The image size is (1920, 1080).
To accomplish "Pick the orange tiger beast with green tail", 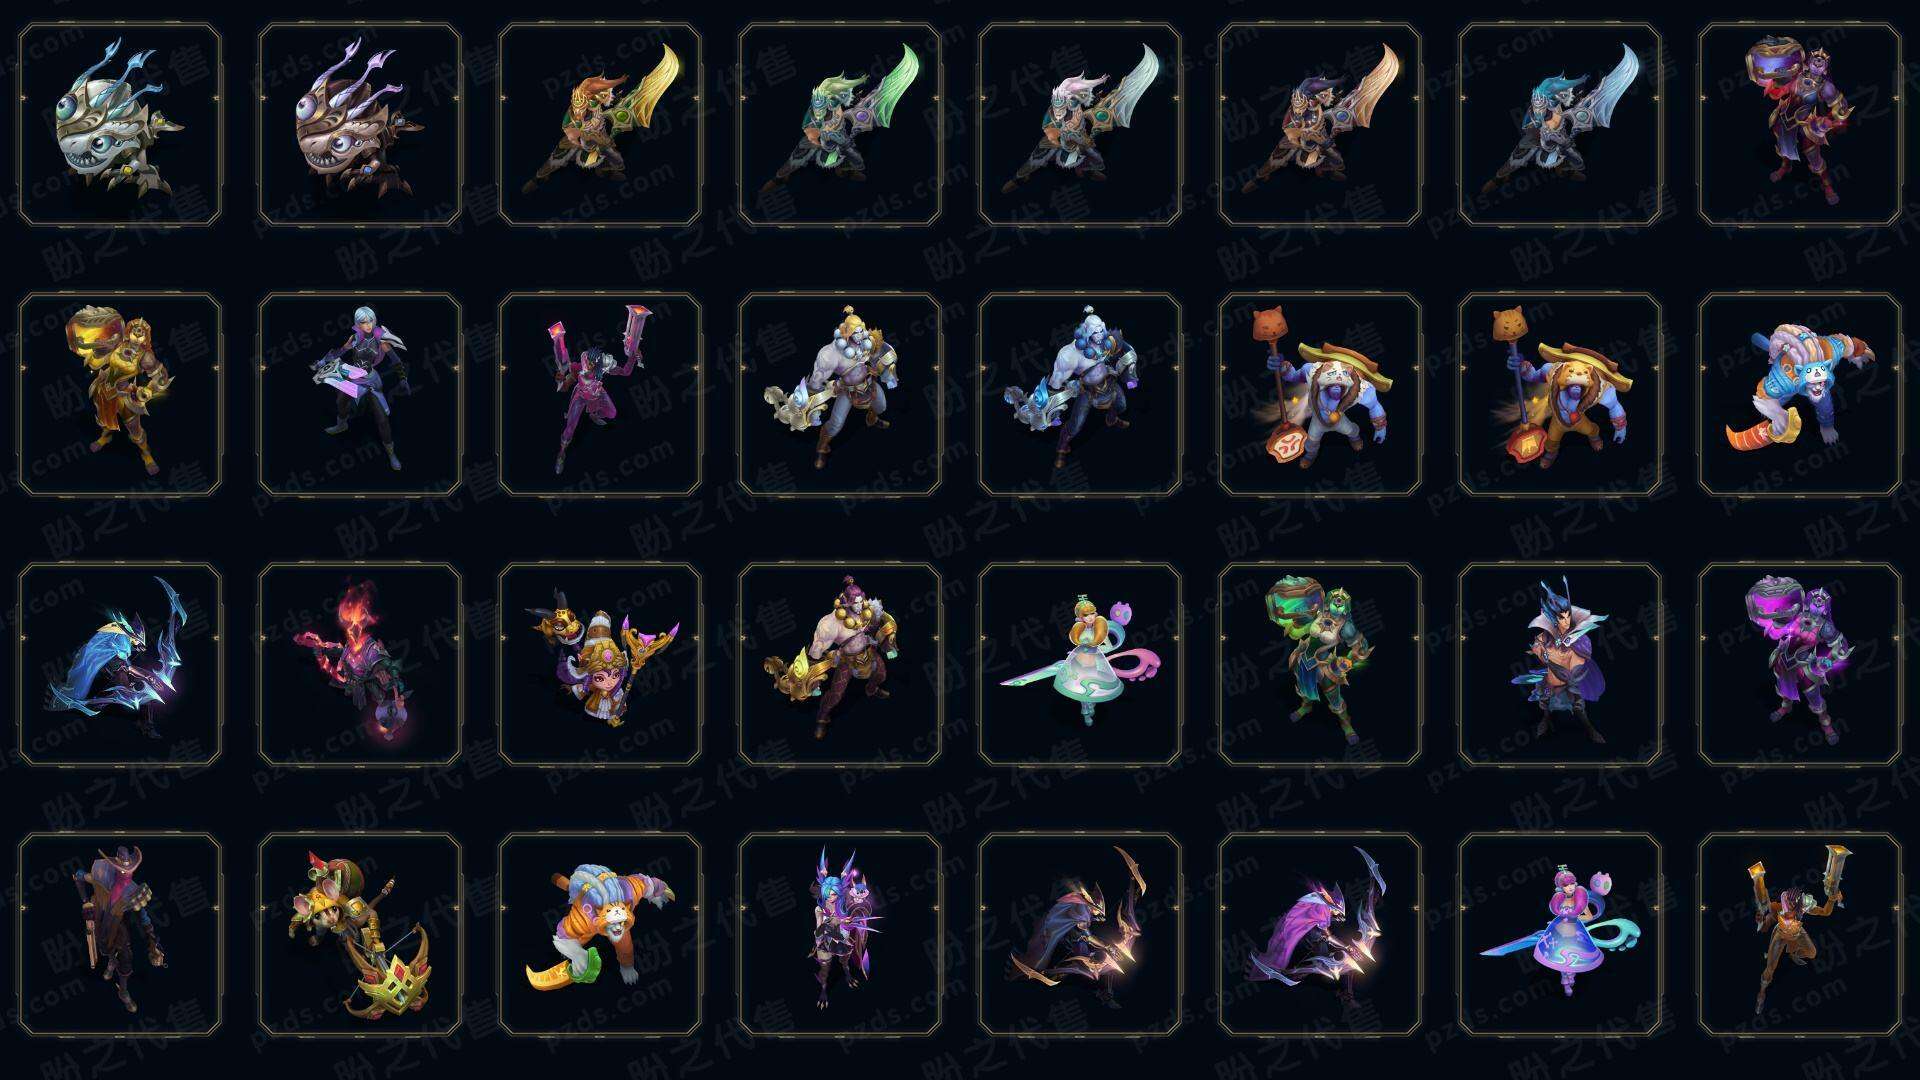I will (600, 934).
